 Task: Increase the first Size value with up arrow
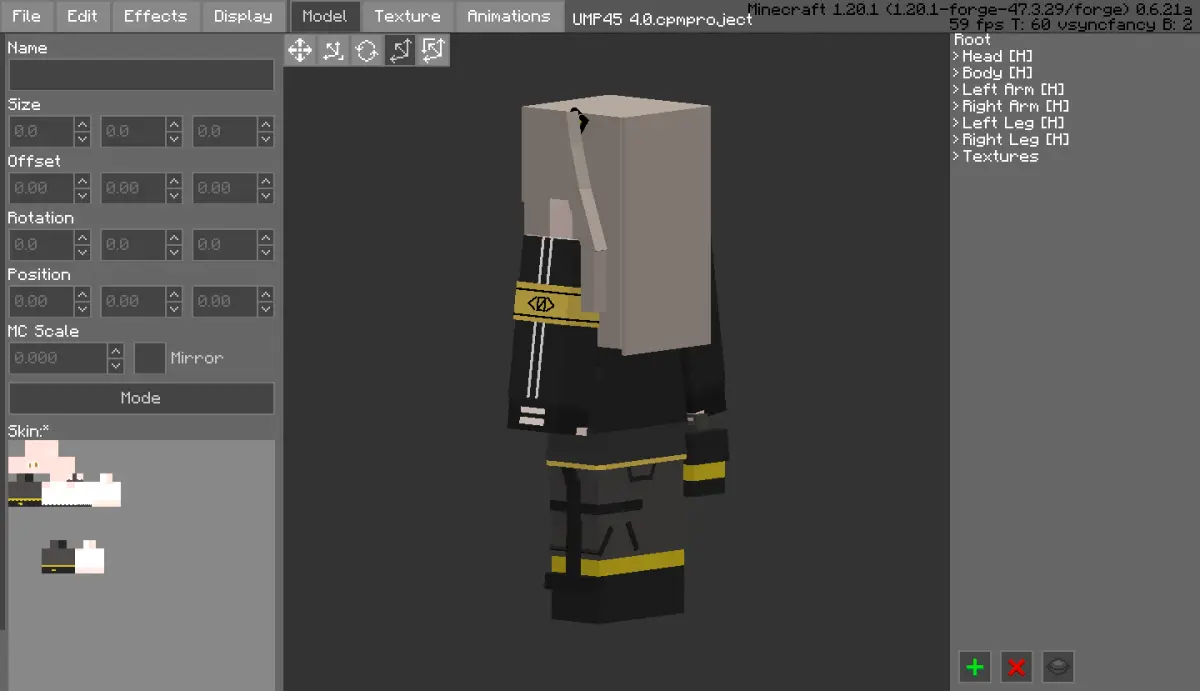82,125
